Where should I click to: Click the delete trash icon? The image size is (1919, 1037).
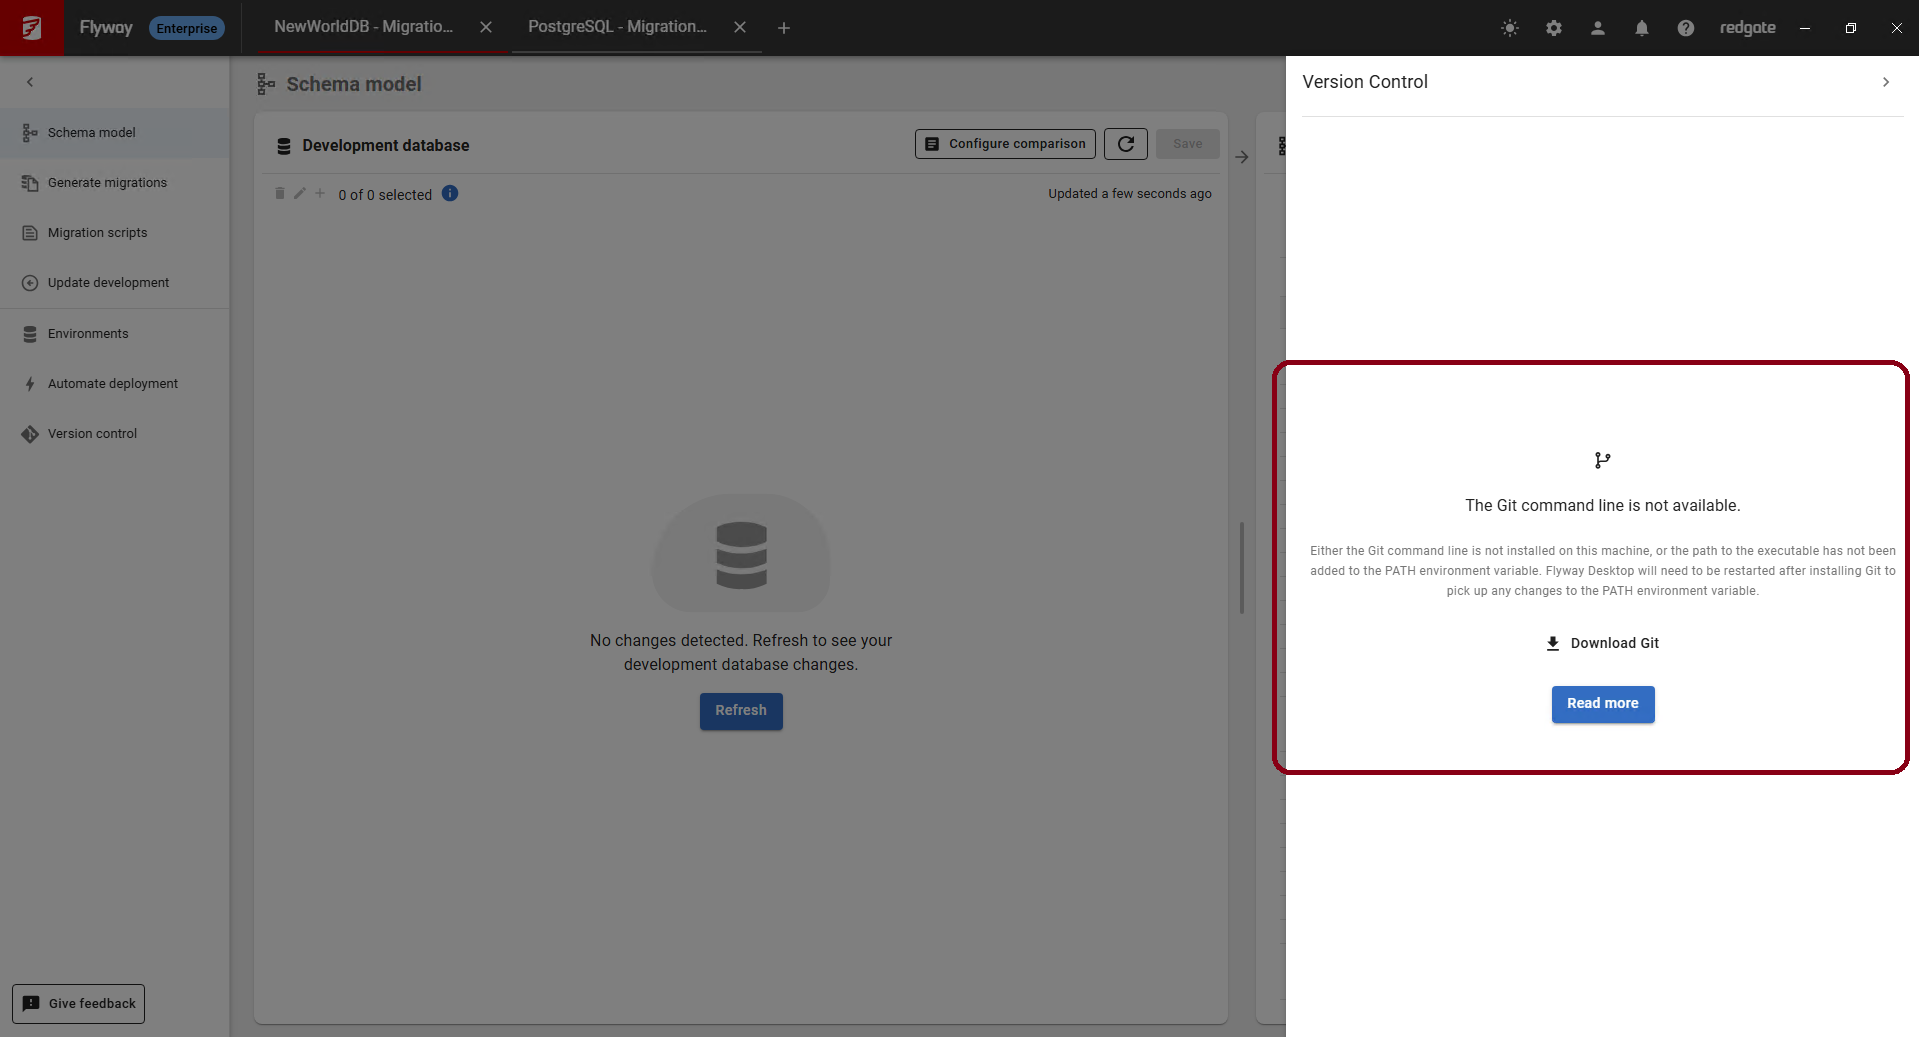(280, 194)
